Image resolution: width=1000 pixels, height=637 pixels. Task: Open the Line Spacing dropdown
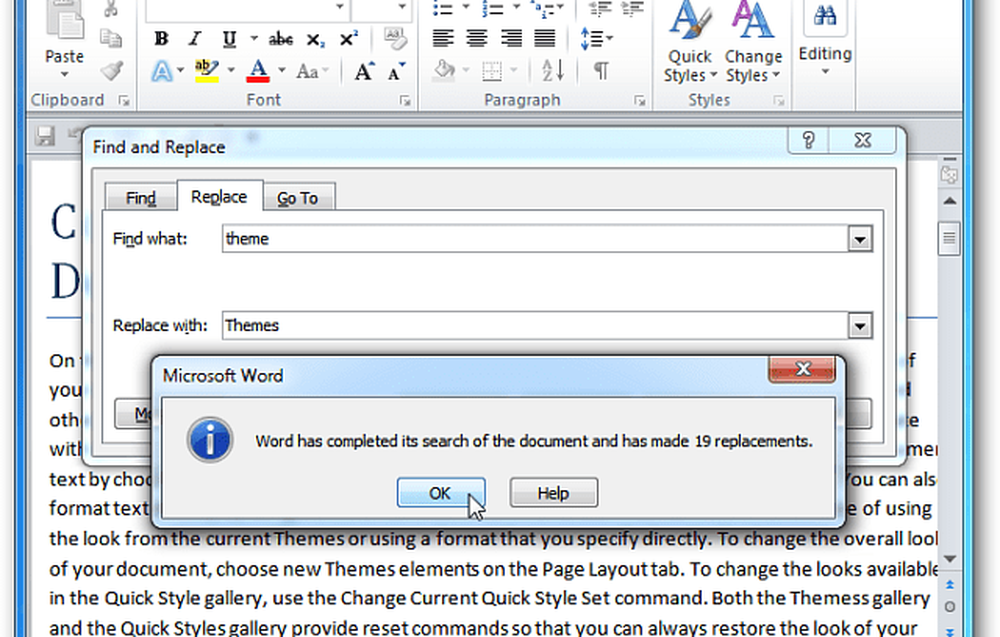(x=597, y=39)
